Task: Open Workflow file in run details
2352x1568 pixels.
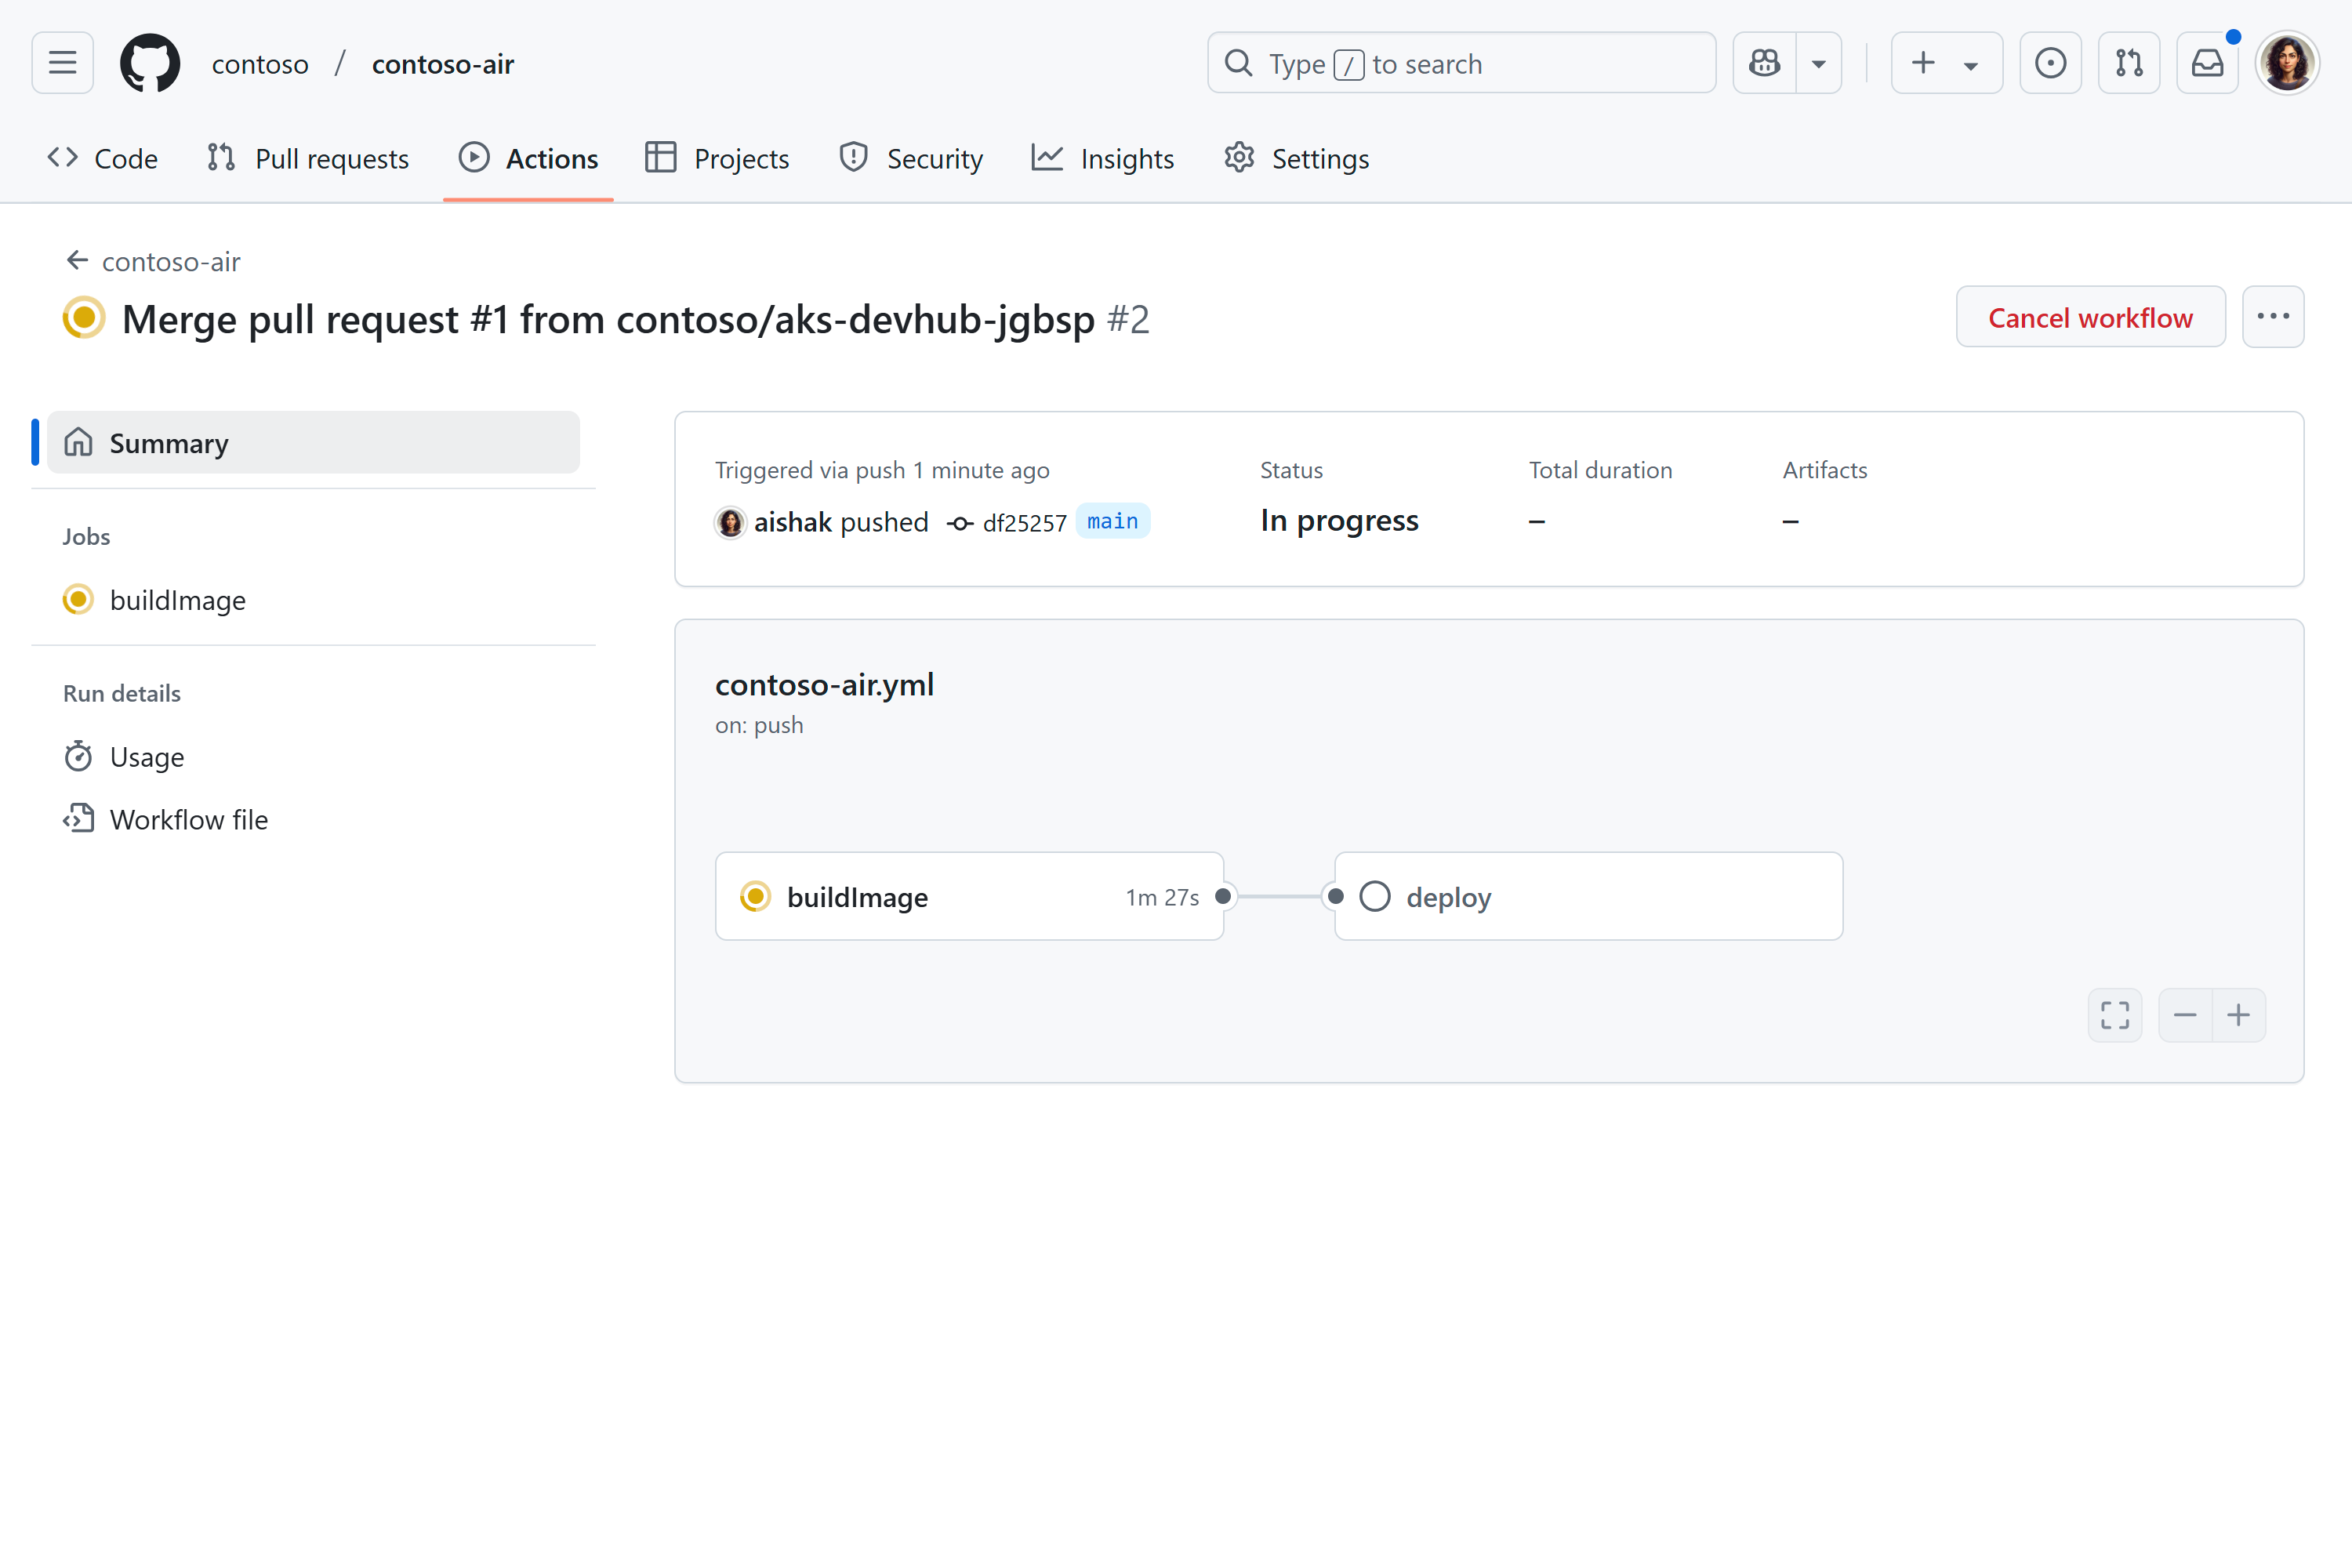Action: click(188, 819)
